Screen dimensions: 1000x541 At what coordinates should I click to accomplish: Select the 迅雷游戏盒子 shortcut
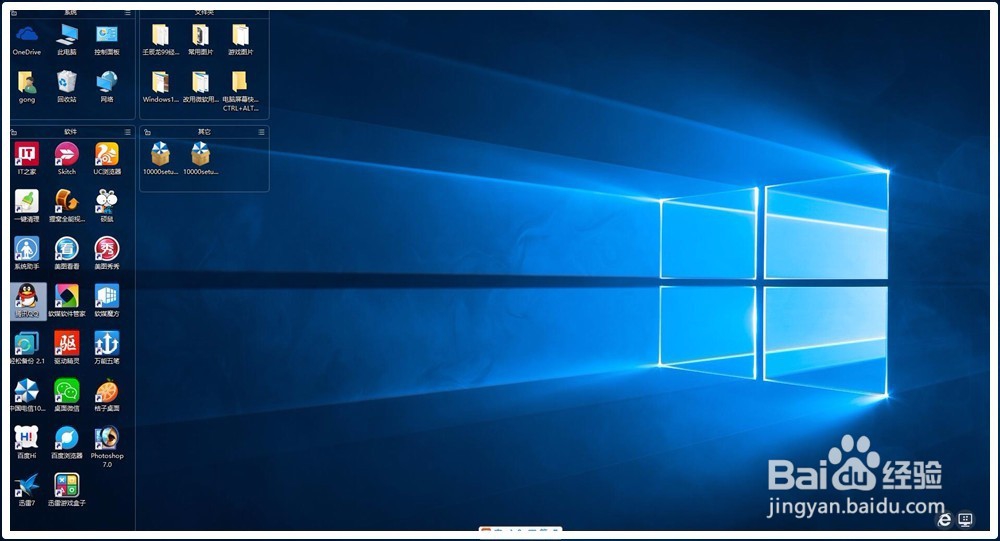point(67,489)
